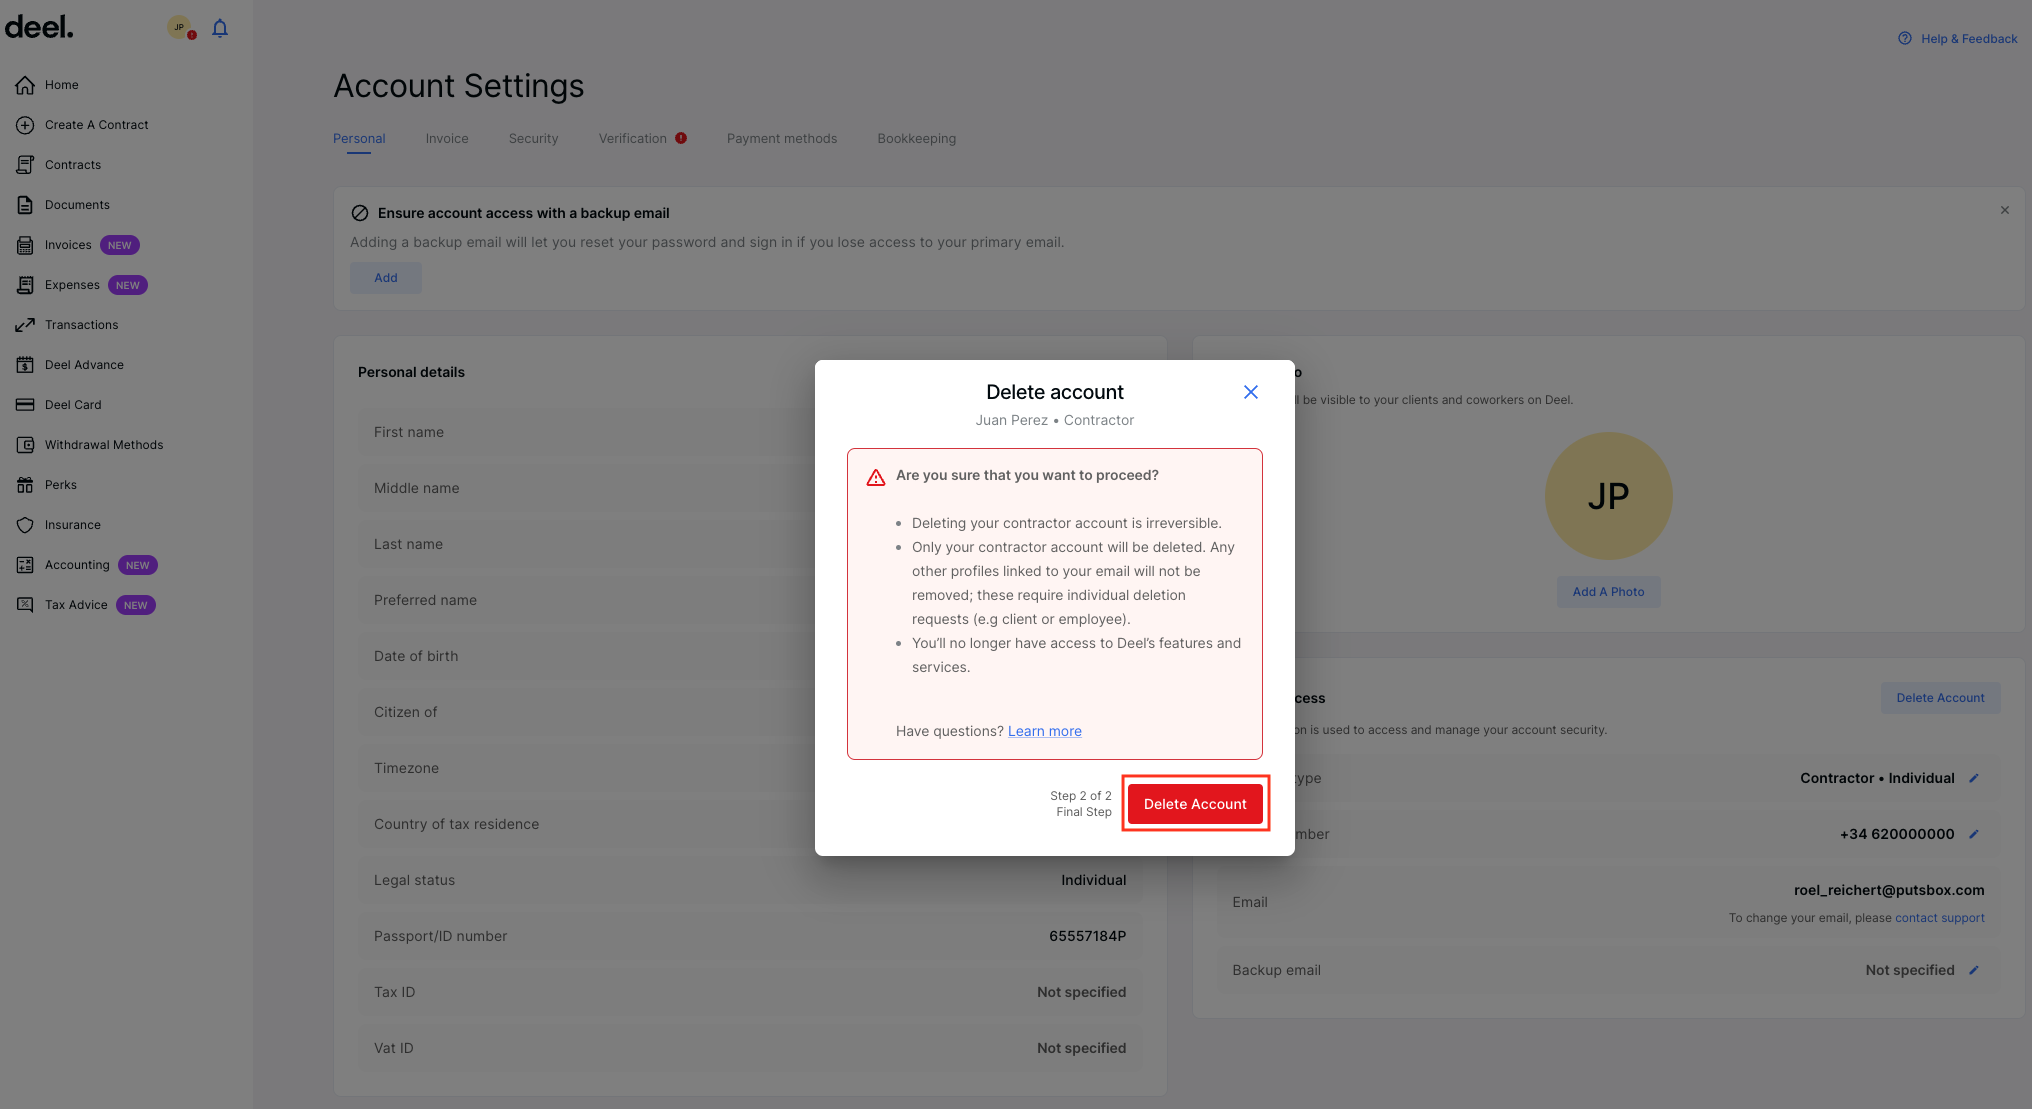Viewport: 2032px width, 1109px height.
Task: Open Documents from the sidebar
Action: [x=77, y=204]
